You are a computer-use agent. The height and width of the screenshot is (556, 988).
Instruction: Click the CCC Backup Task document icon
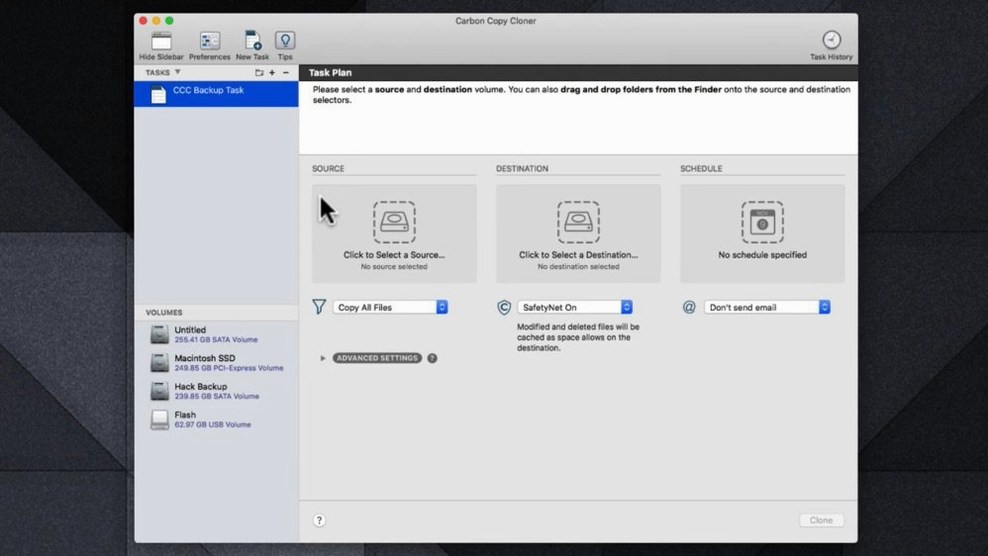(159, 95)
